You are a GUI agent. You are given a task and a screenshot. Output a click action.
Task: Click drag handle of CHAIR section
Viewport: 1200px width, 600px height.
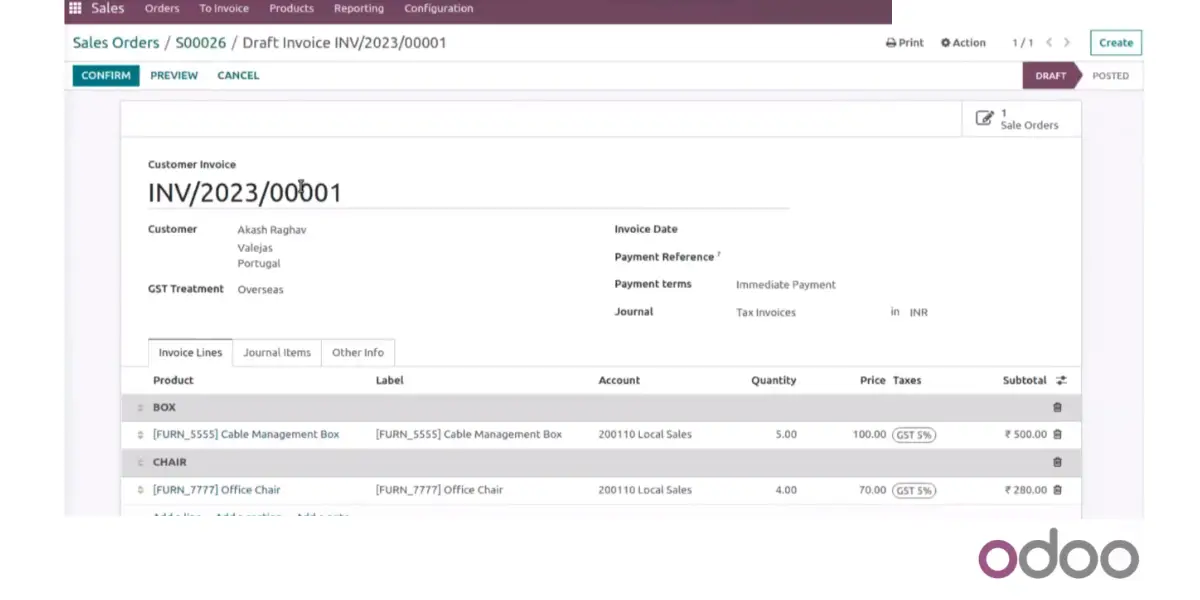140,463
